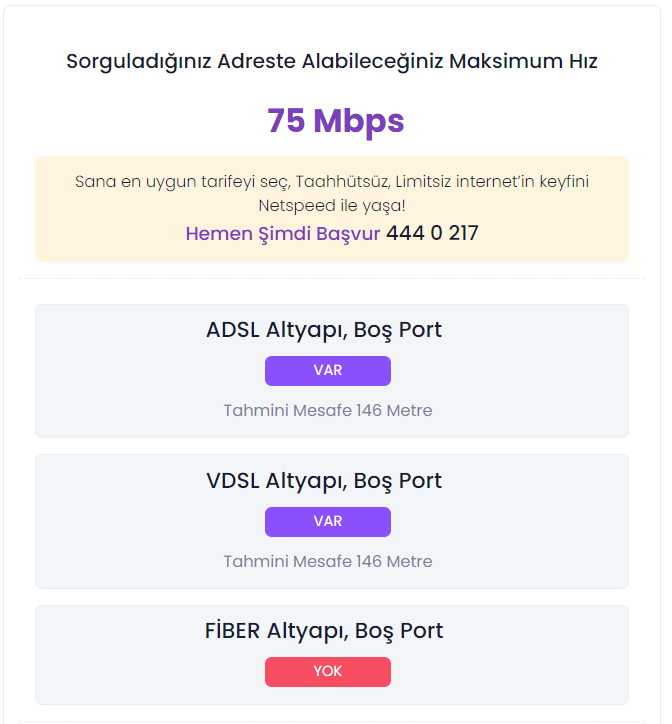Click the red YOK button under FİBER Altyapı
Image resolution: width=672 pixels, height=724 pixels.
[x=327, y=672]
